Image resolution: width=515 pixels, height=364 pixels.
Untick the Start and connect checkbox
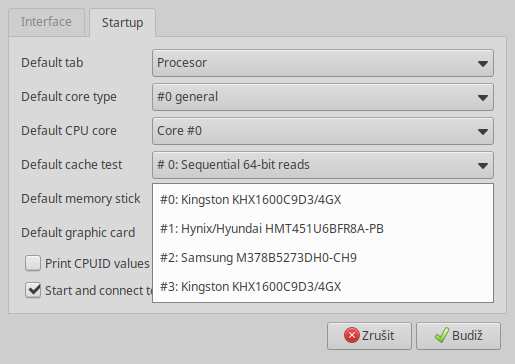point(33,290)
